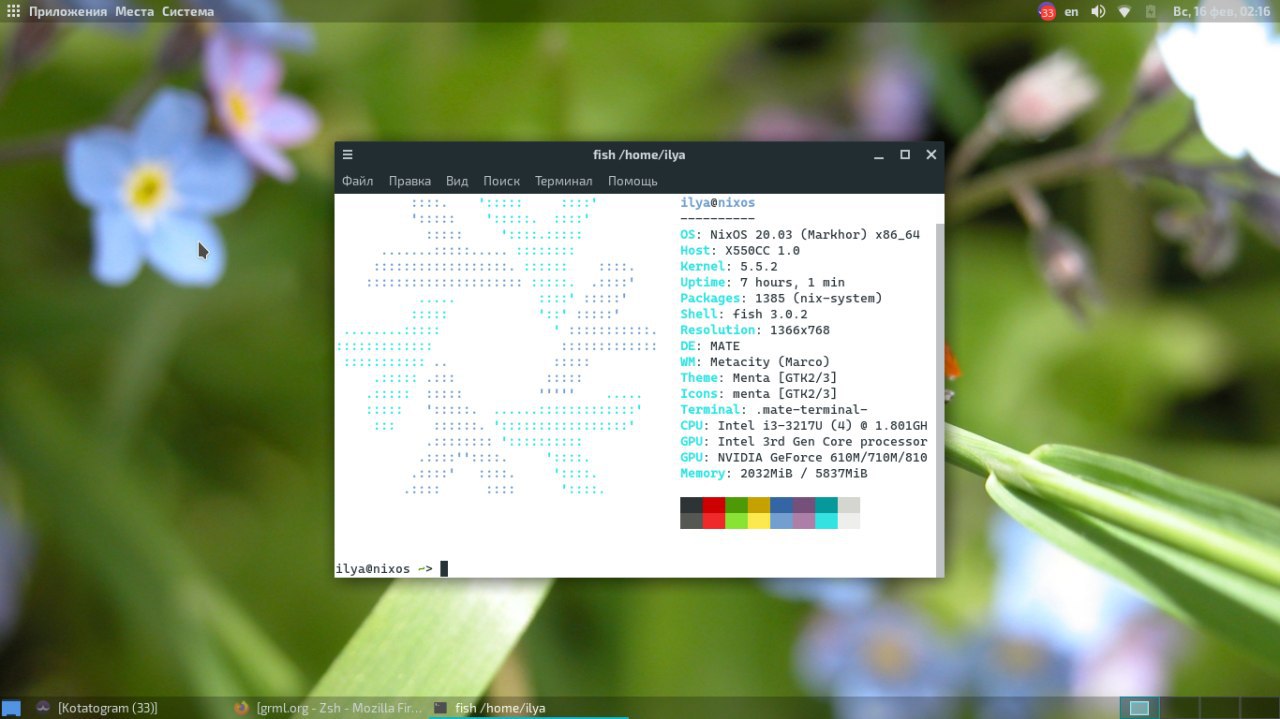Image resolution: width=1280 pixels, height=719 pixels.
Task: Maximize the fish terminal window
Action: point(905,155)
